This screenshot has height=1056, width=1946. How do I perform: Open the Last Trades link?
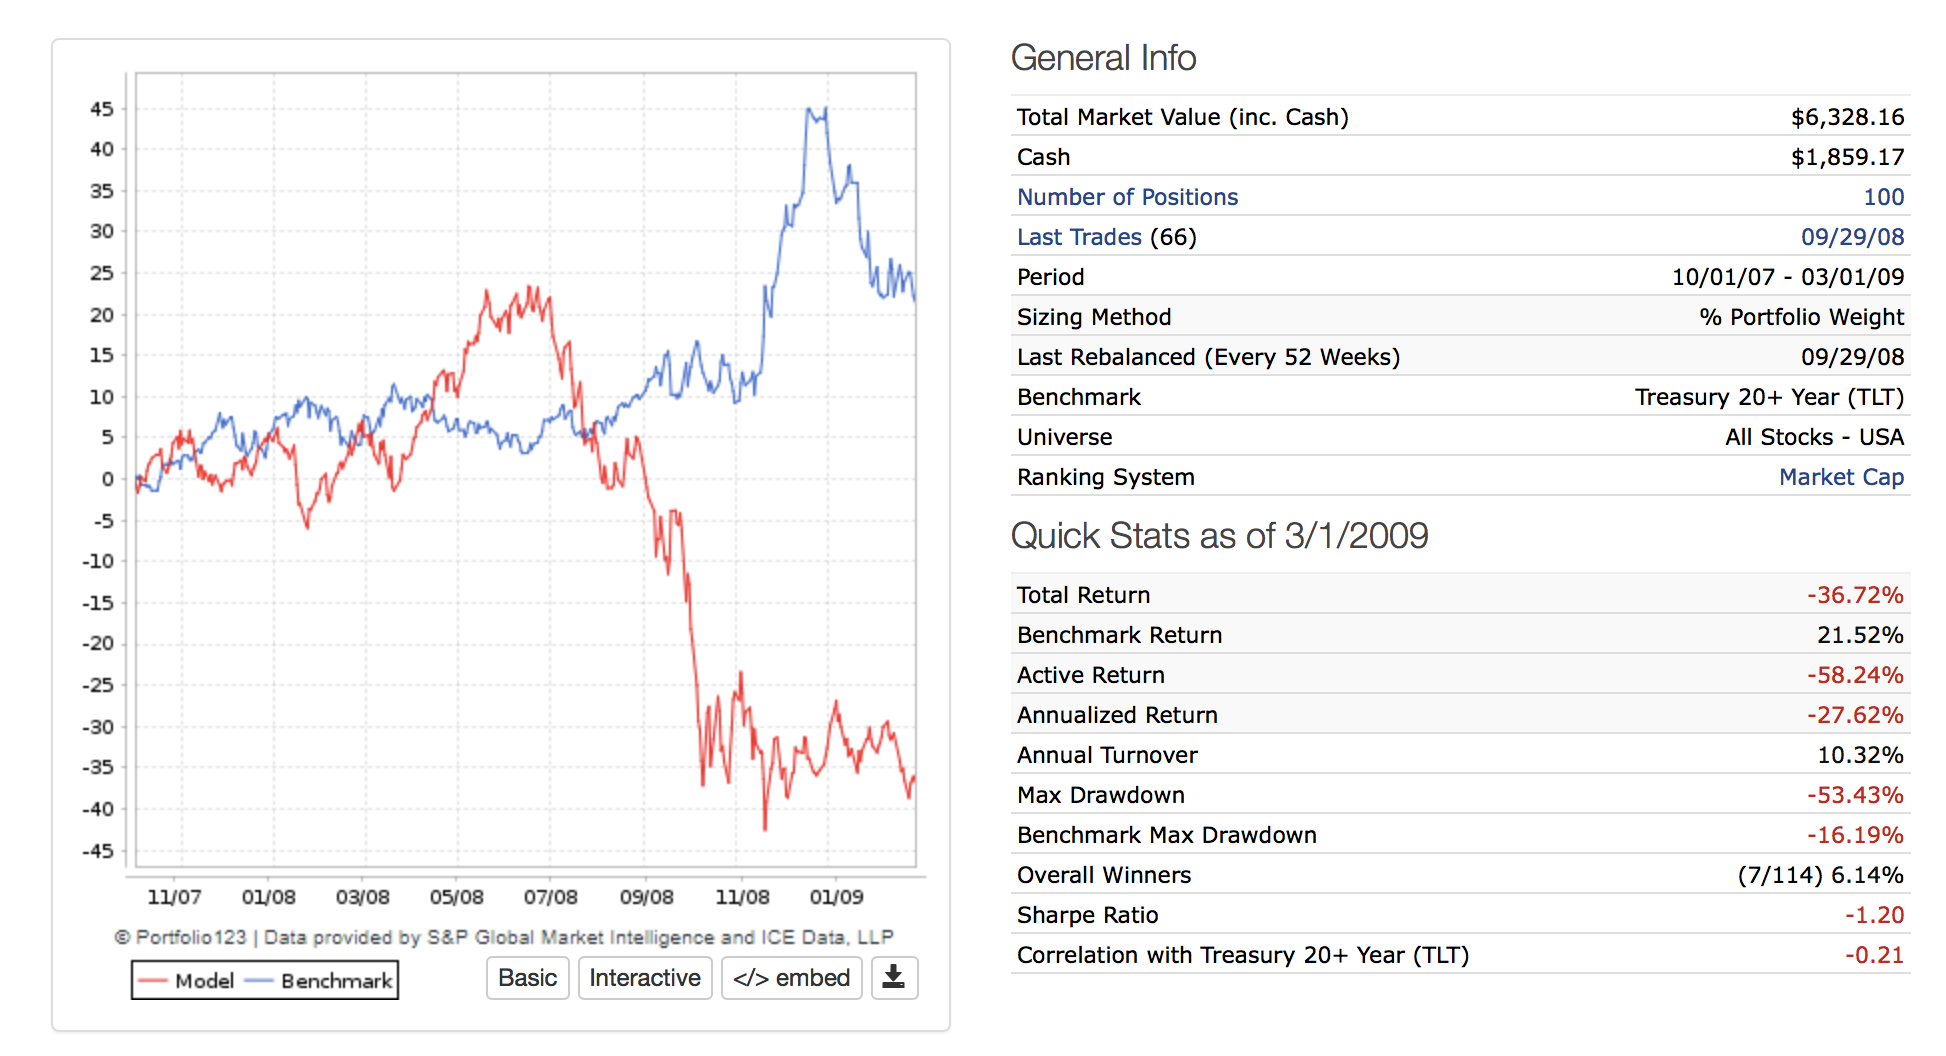[x=1079, y=237]
